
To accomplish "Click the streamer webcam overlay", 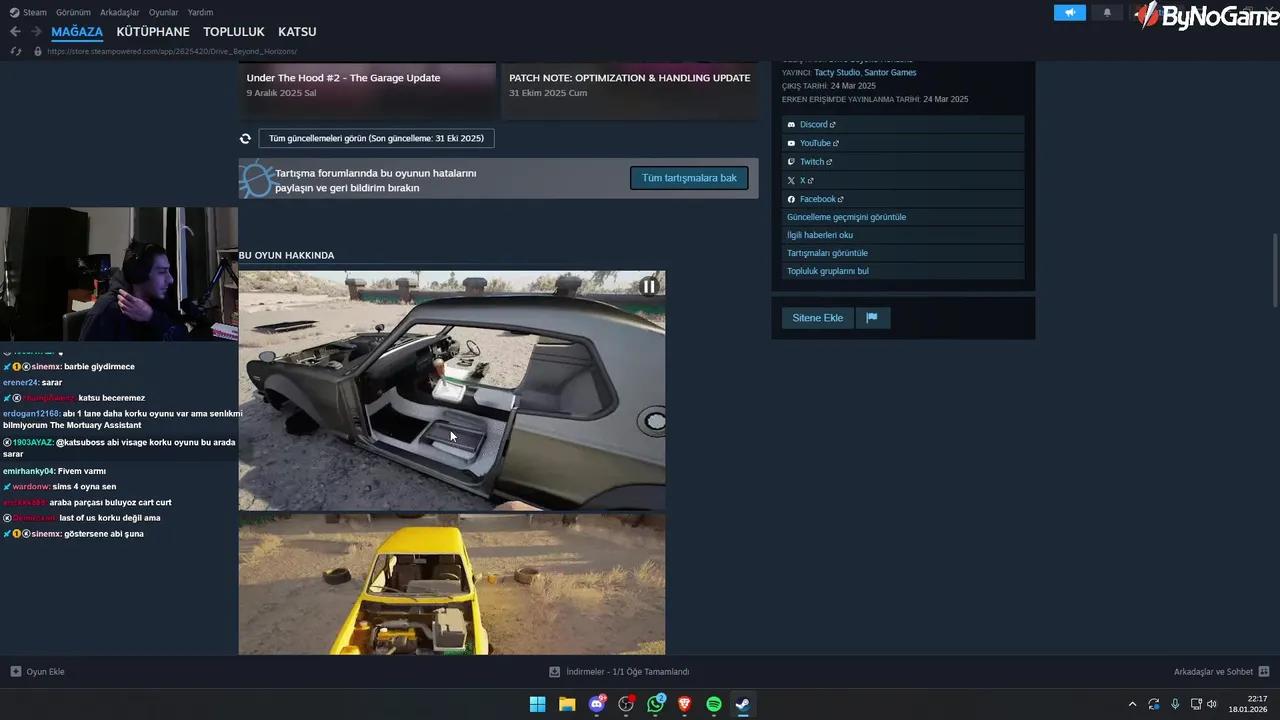I will 119,274.
